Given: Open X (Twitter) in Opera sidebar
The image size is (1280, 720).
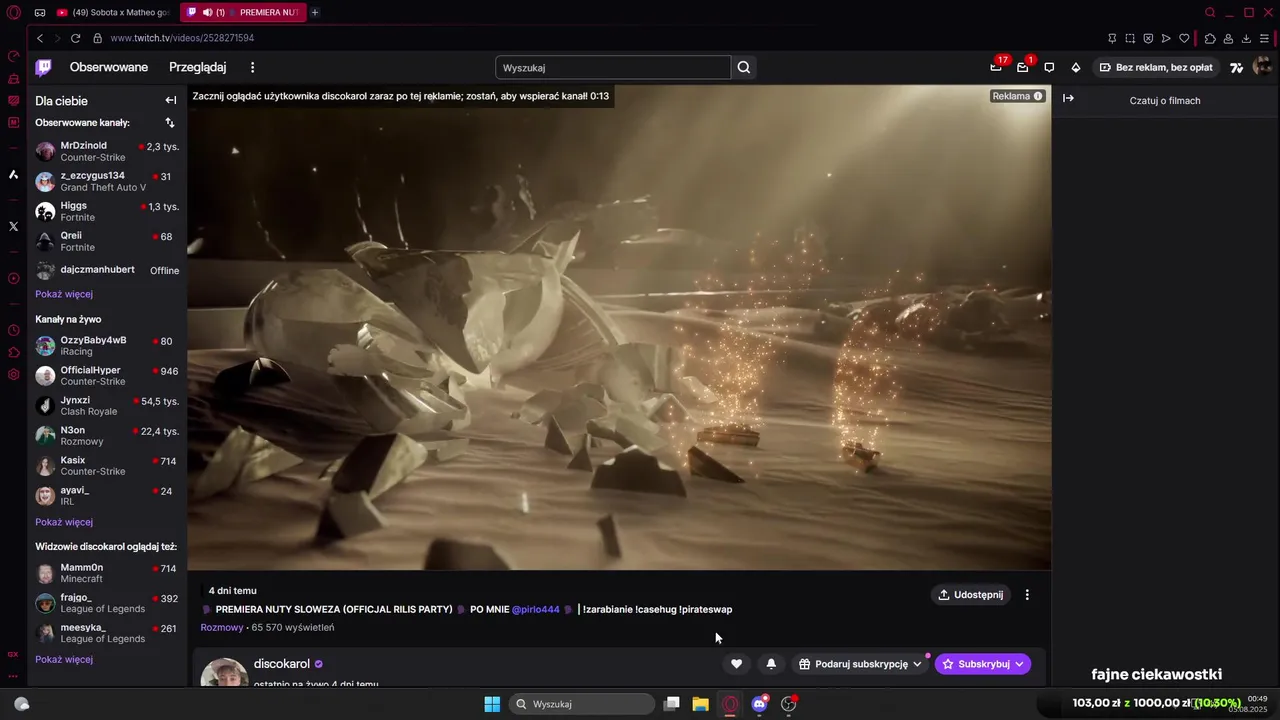Looking at the screenshot, I should coord(14,226).
